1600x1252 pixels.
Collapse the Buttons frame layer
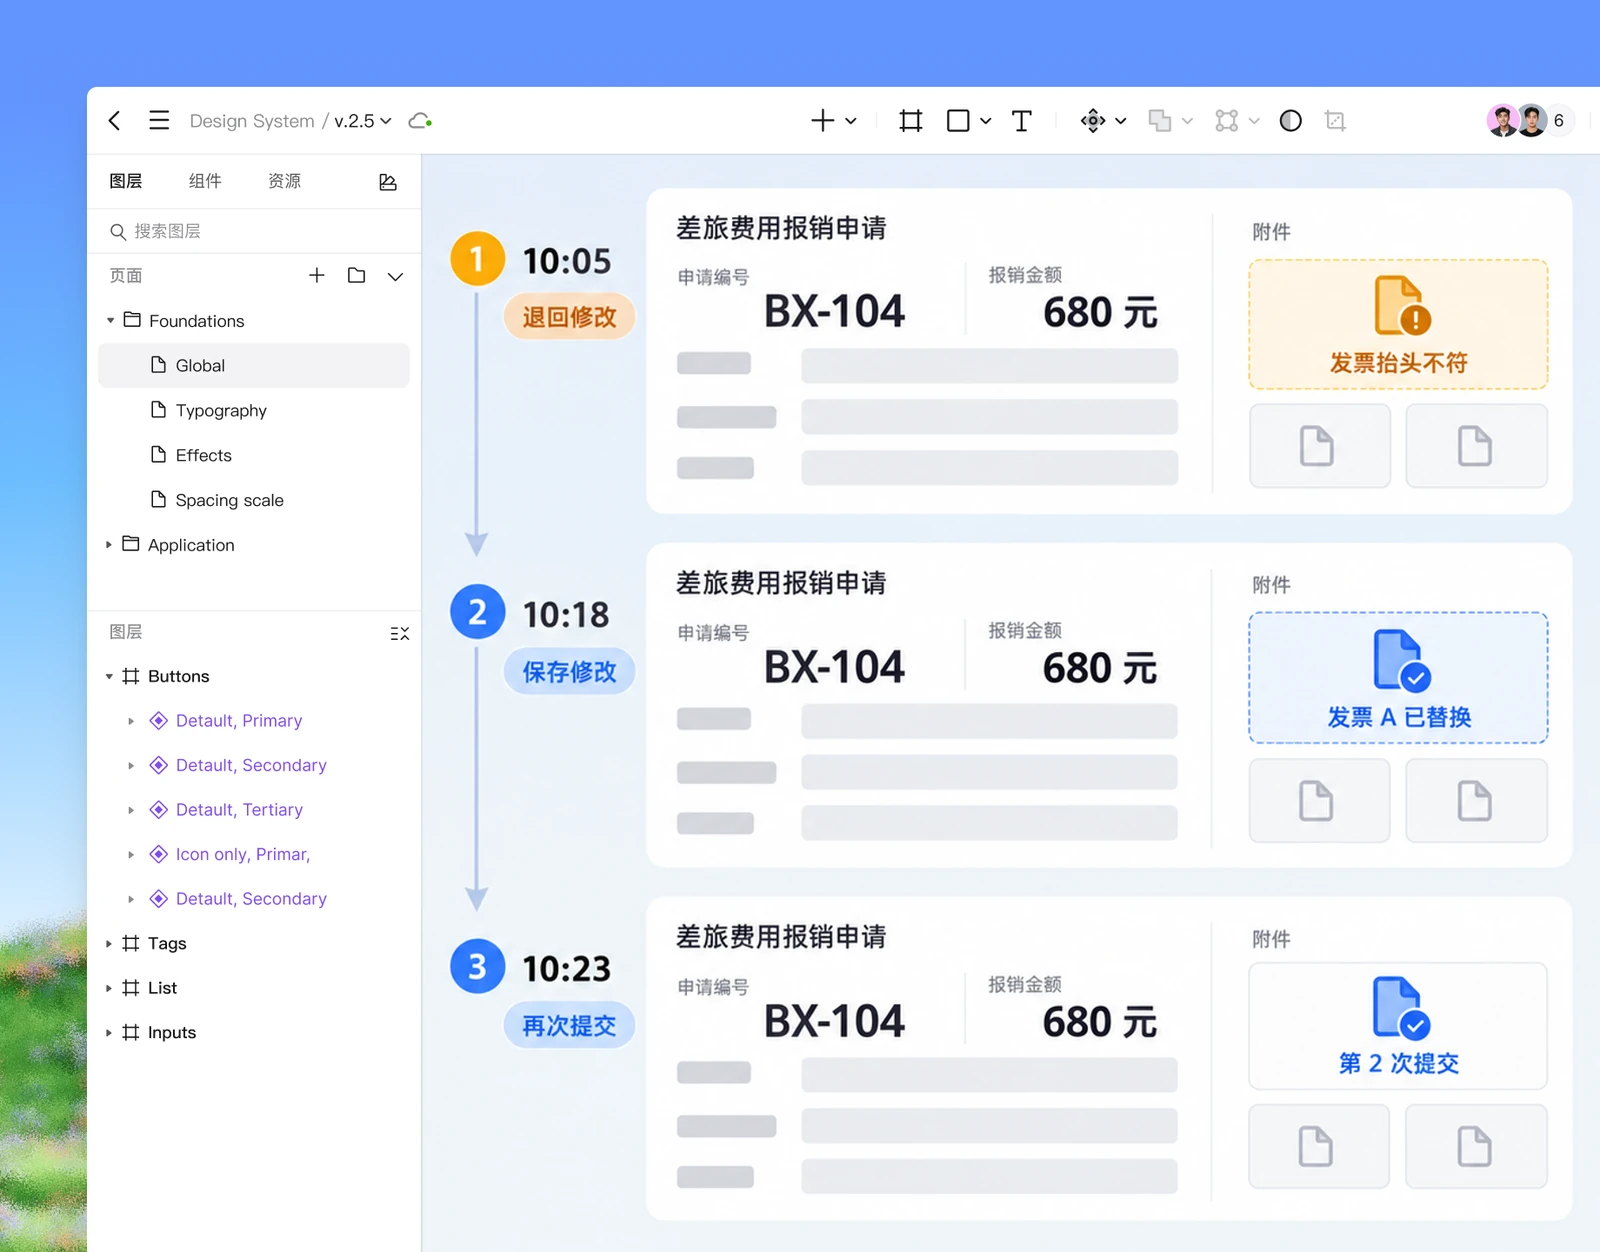click(109, 677)
